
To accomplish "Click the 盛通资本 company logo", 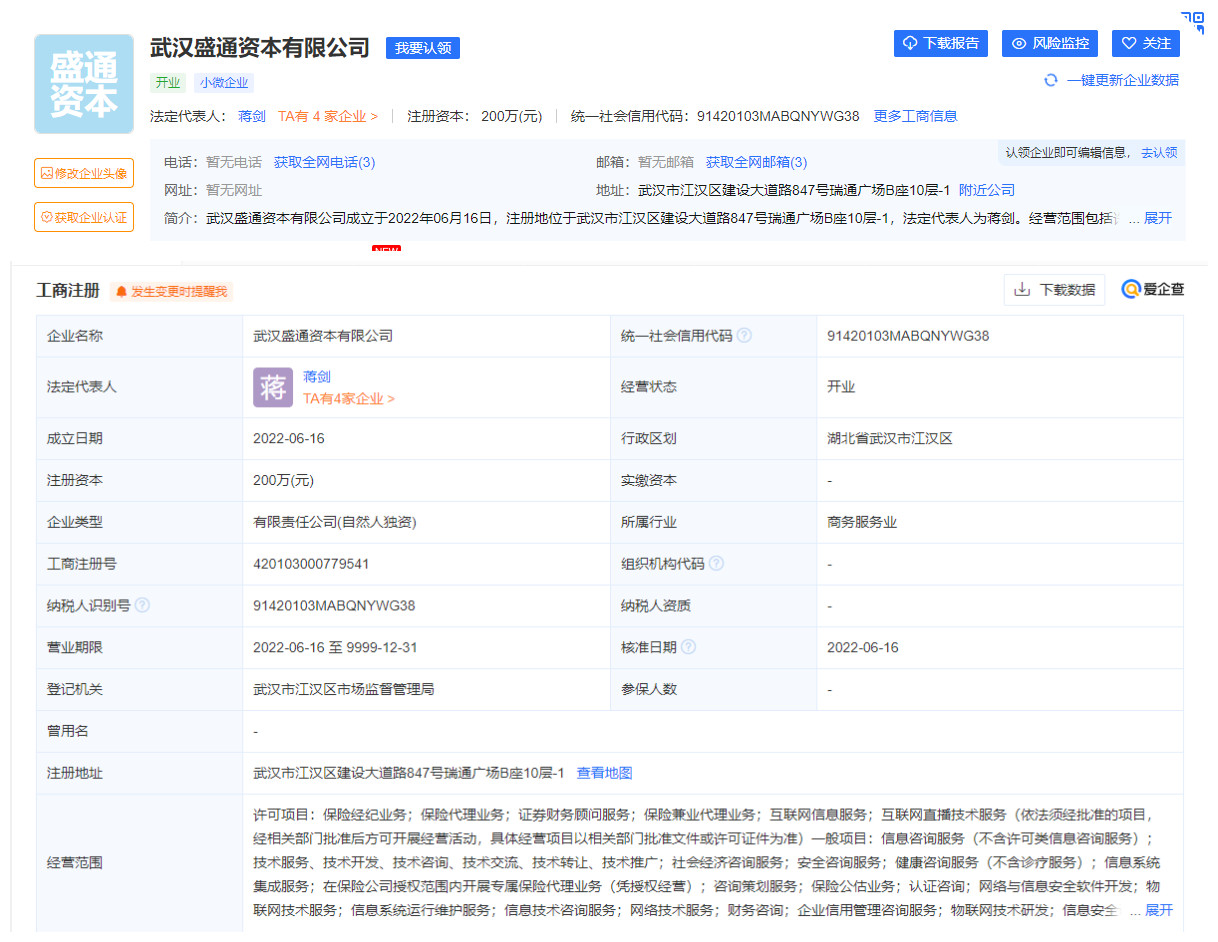I will click(x=84, y=84).
